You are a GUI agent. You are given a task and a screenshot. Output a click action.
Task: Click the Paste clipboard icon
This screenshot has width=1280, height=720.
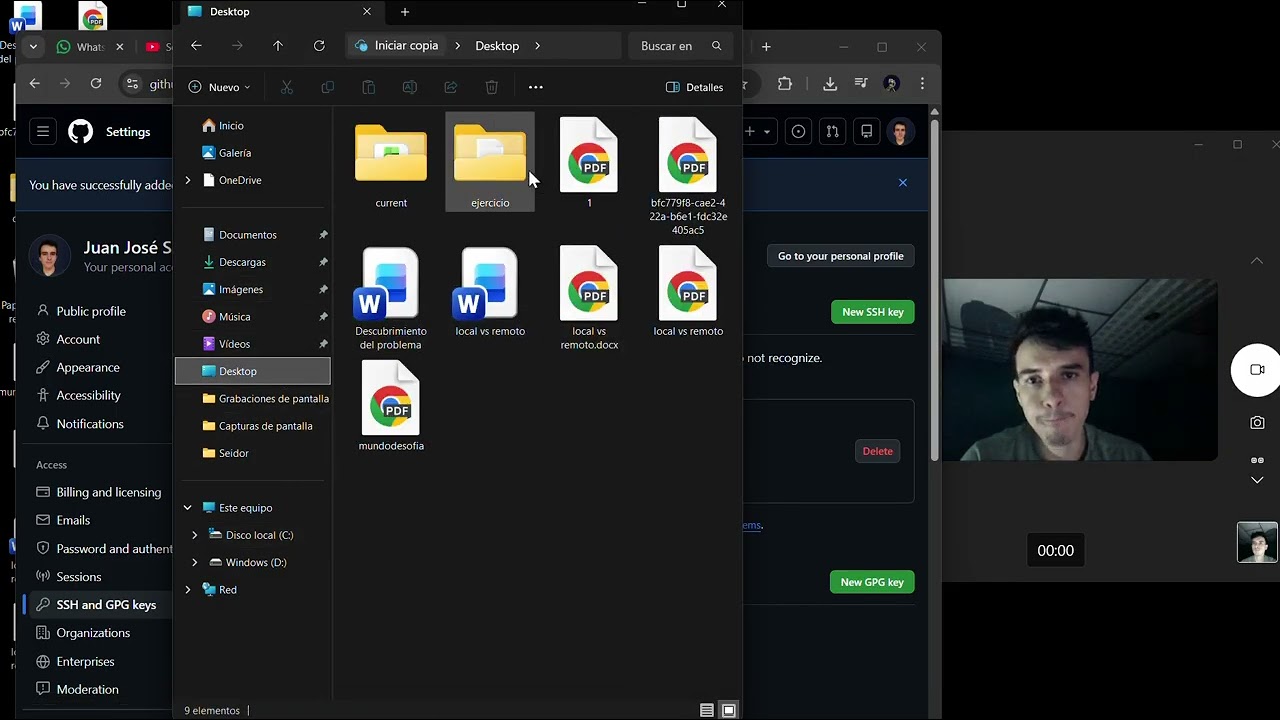[x=368, y=87]
